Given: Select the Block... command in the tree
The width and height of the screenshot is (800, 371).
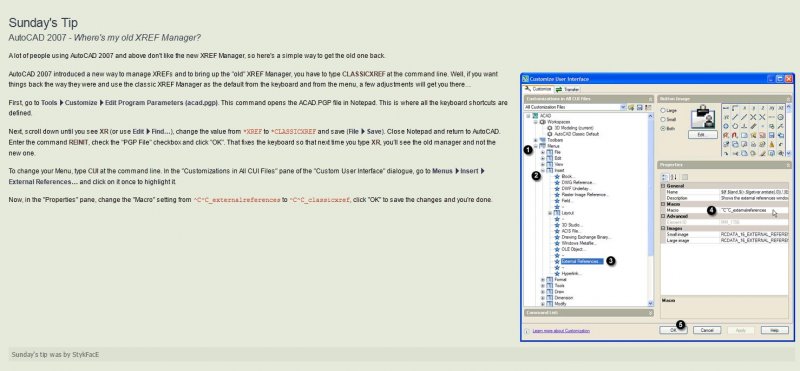Looking at the screenshot, I should (x=568, y=177).
